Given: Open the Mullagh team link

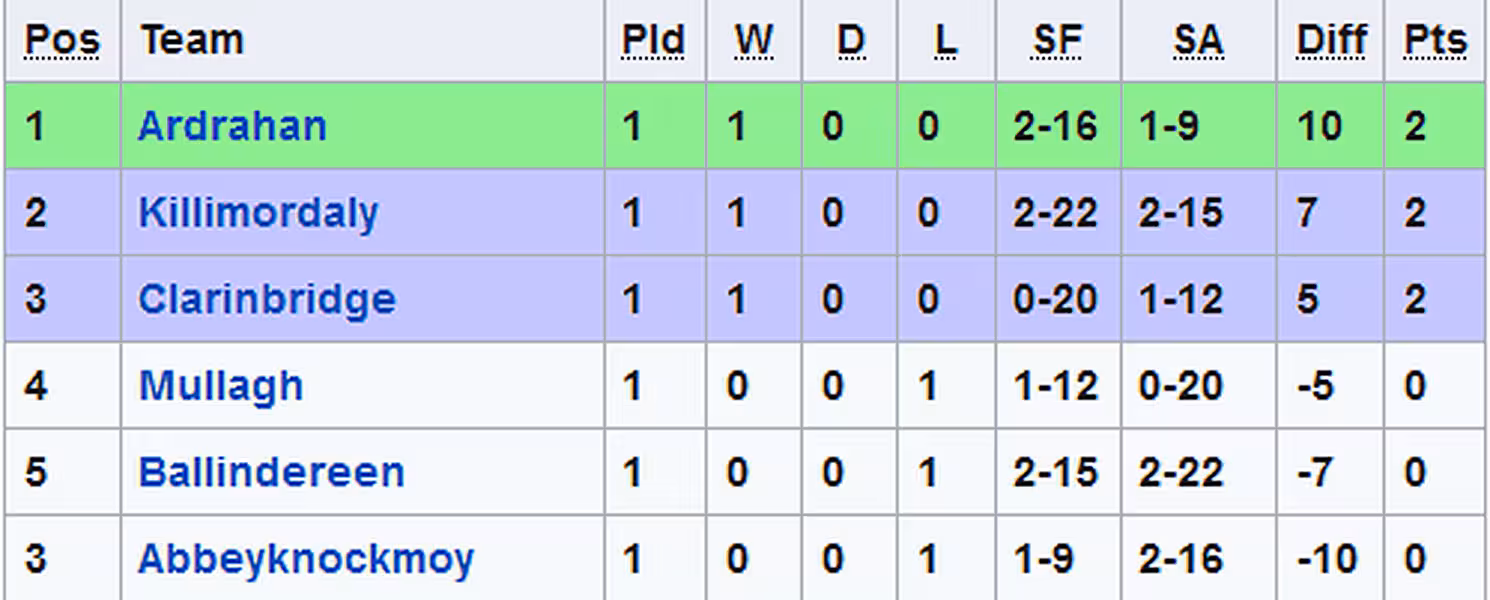Looking at the screenshot, I should pyautogui.click(x=220, y=386).
